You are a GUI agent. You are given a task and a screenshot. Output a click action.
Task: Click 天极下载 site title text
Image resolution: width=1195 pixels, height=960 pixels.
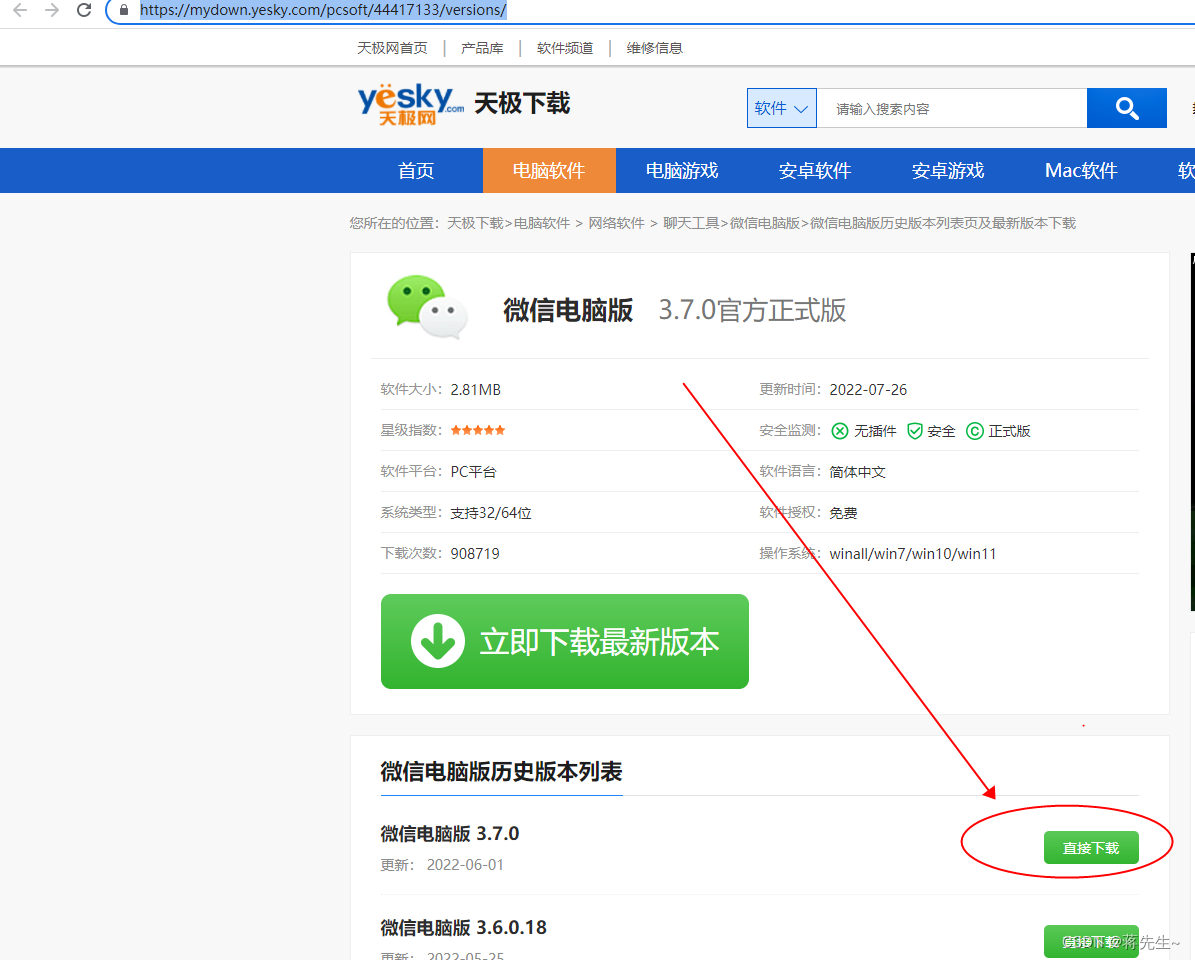[x=522, y=104]
